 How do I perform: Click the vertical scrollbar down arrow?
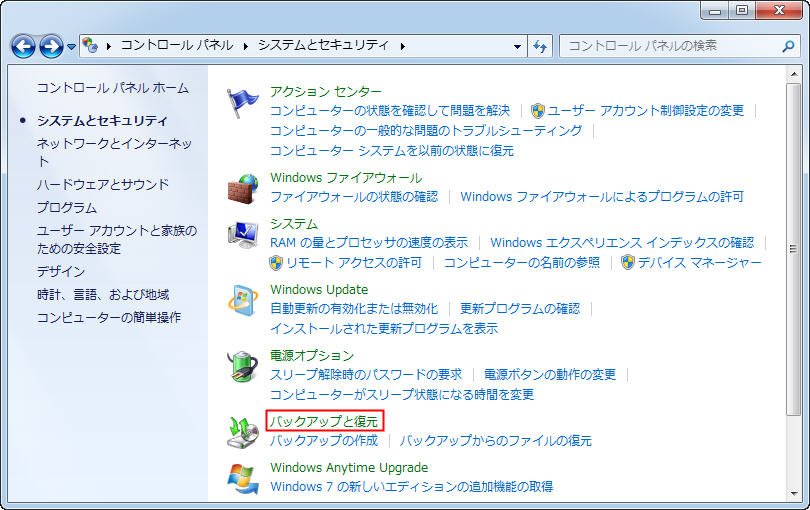pos(794,493)
